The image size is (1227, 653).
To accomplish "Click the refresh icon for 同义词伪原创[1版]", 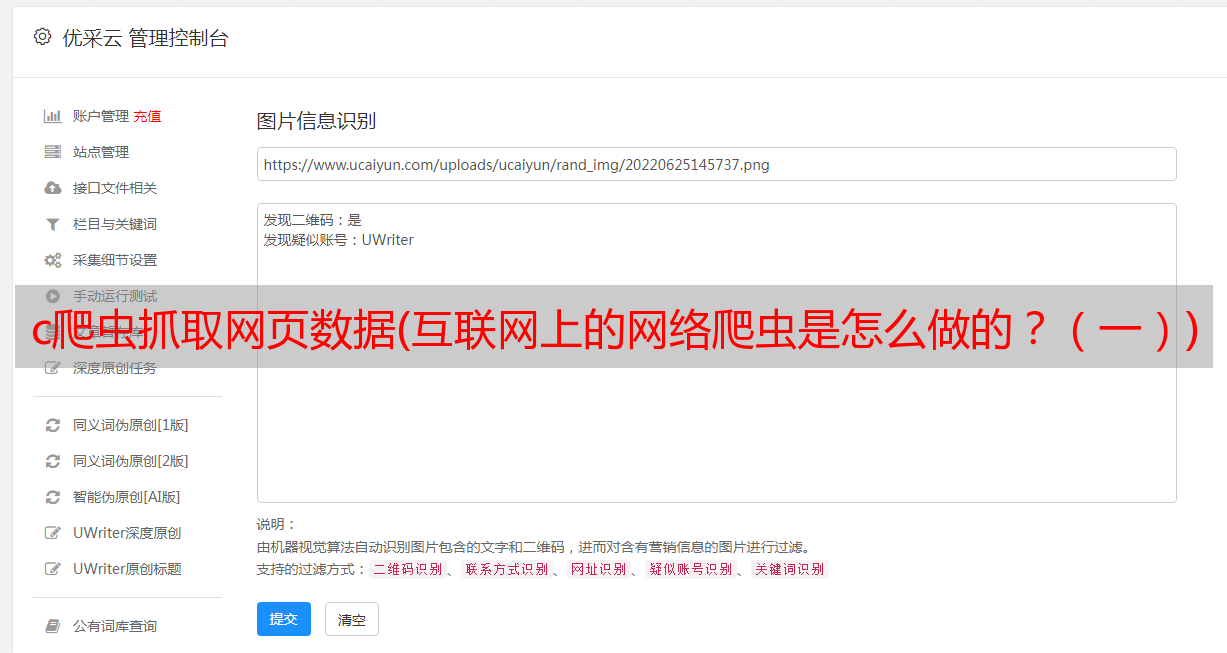I will pos(53,425).
